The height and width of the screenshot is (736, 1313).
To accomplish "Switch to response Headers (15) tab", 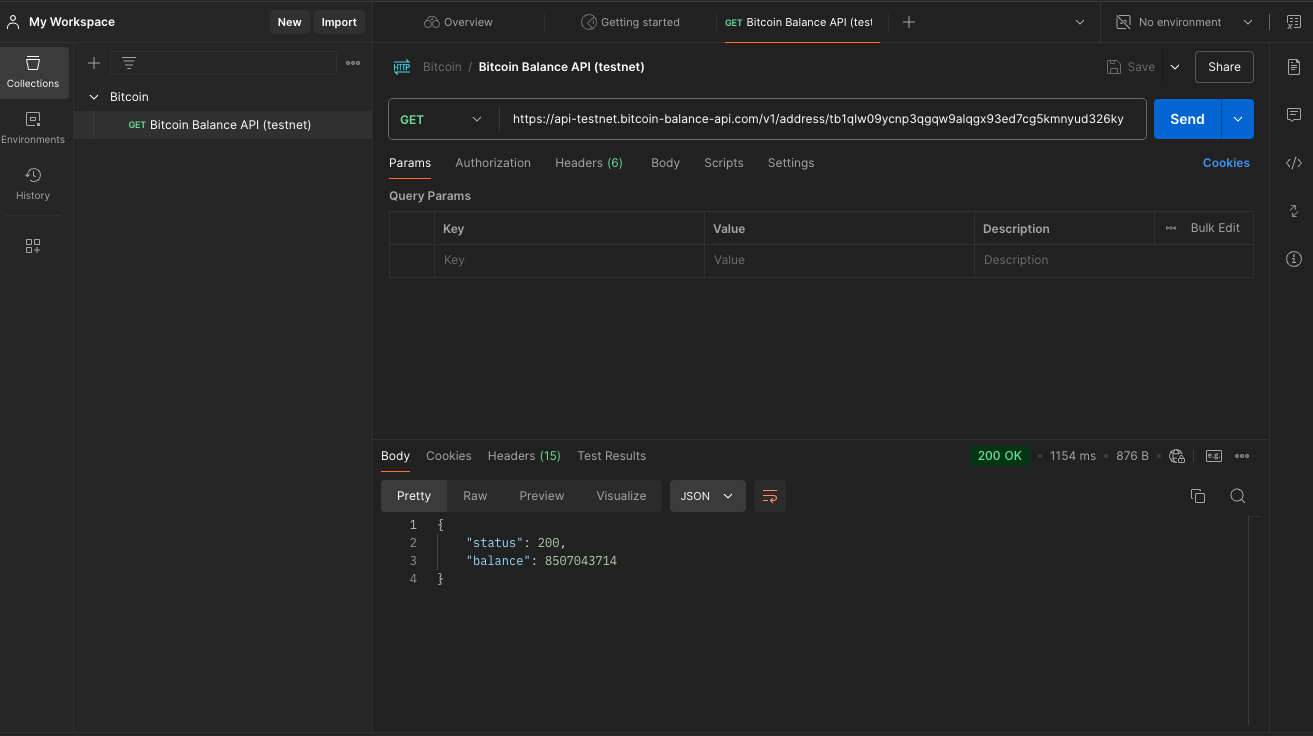I will [x=523, y=456].
